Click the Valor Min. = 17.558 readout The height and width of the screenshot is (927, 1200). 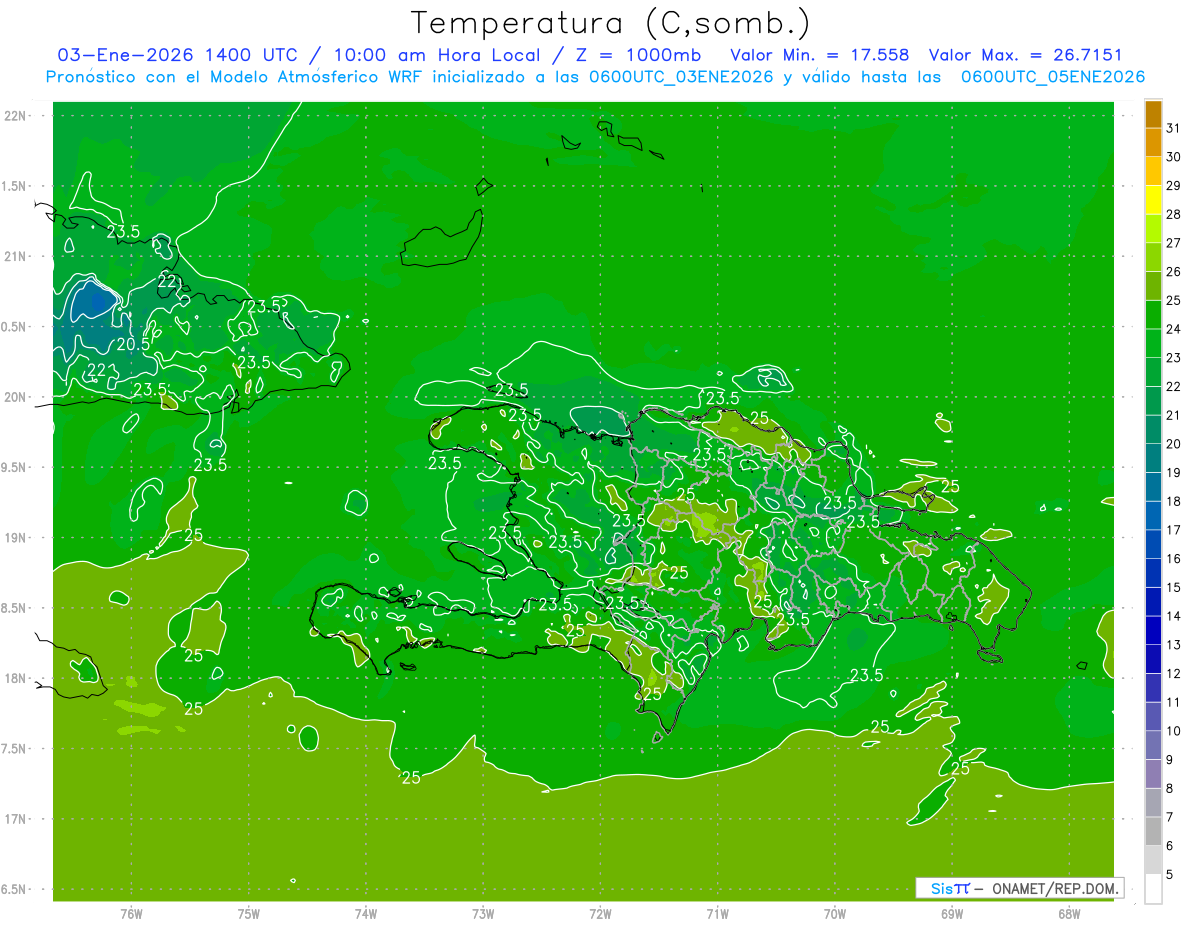coord(820,55)
